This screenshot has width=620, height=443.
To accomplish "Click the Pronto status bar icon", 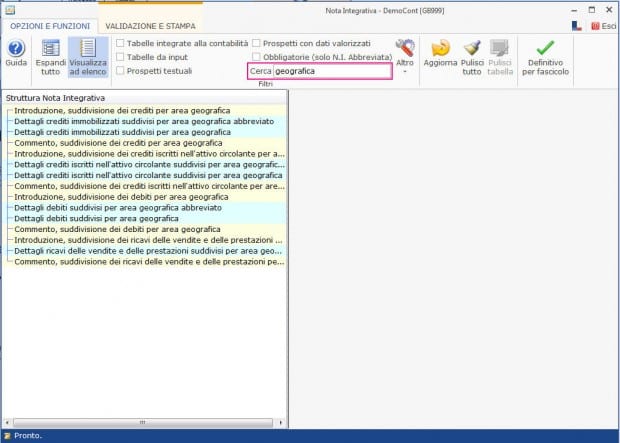I will point(7,436).
